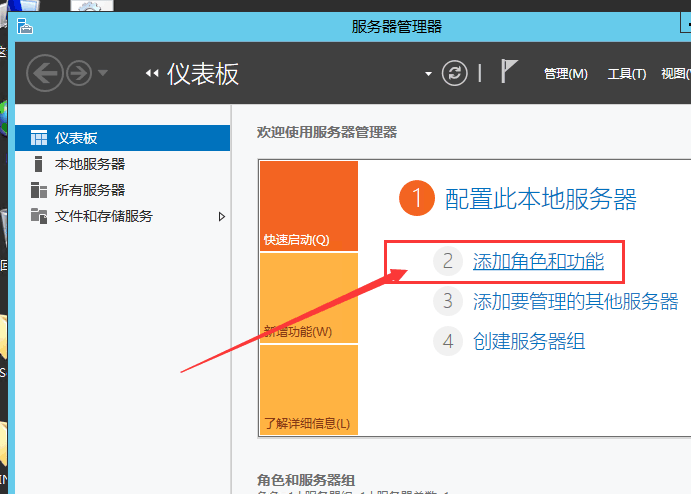Select 文件和存储服务 in the sidebar
This screenshot has height=494, width=691.
tap(103, 216)
